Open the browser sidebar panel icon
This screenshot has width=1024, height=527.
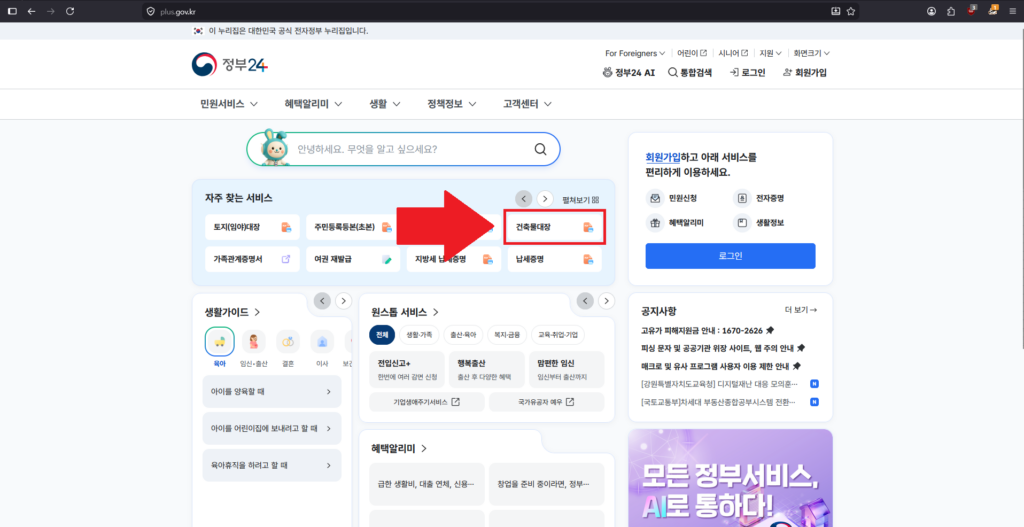12,11
